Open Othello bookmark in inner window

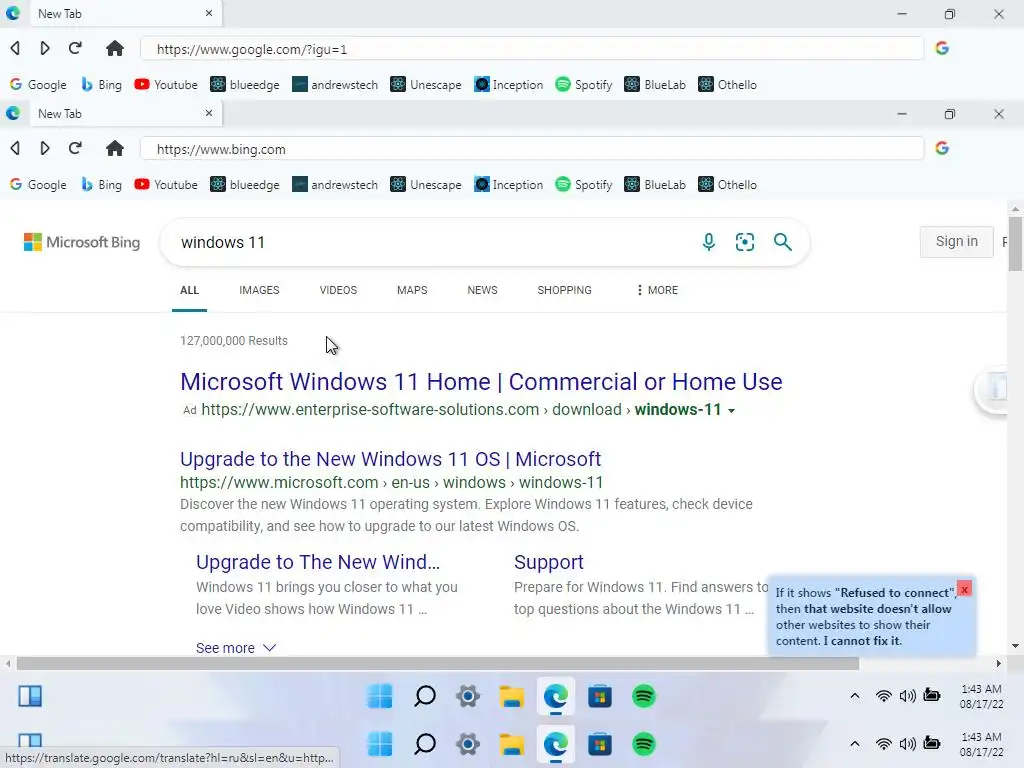[x=728, y=185]
